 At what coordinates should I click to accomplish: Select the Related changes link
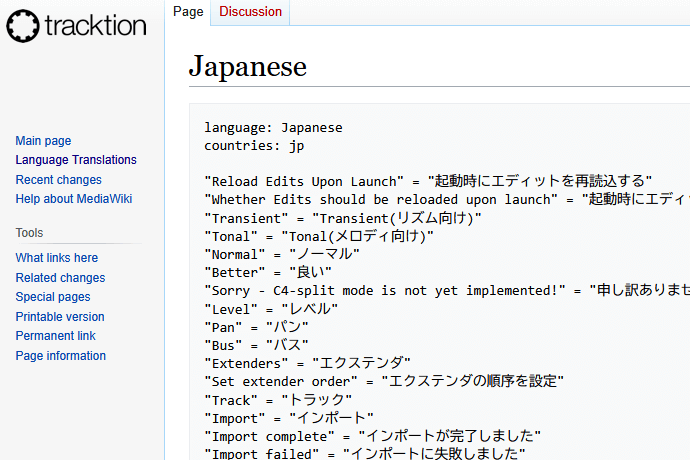pyautogui.click(x=60, y=278)
